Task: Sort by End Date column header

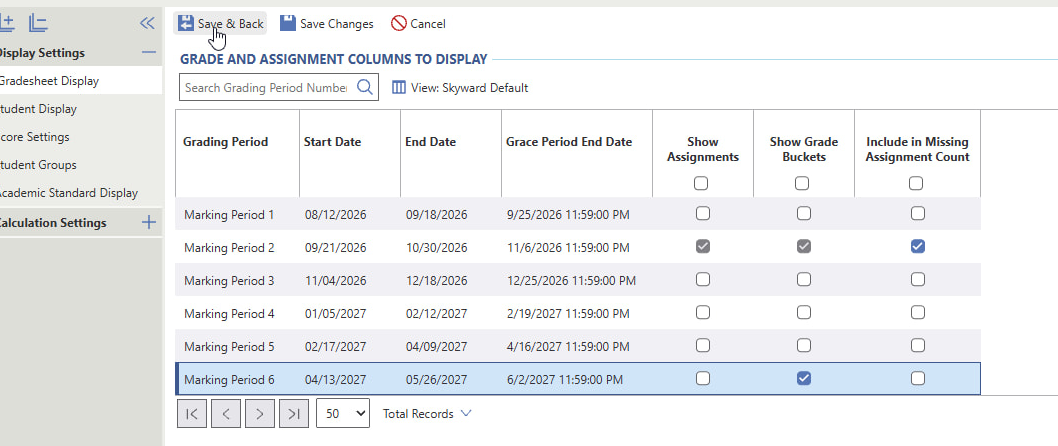Action: click(x=430, y=142)
